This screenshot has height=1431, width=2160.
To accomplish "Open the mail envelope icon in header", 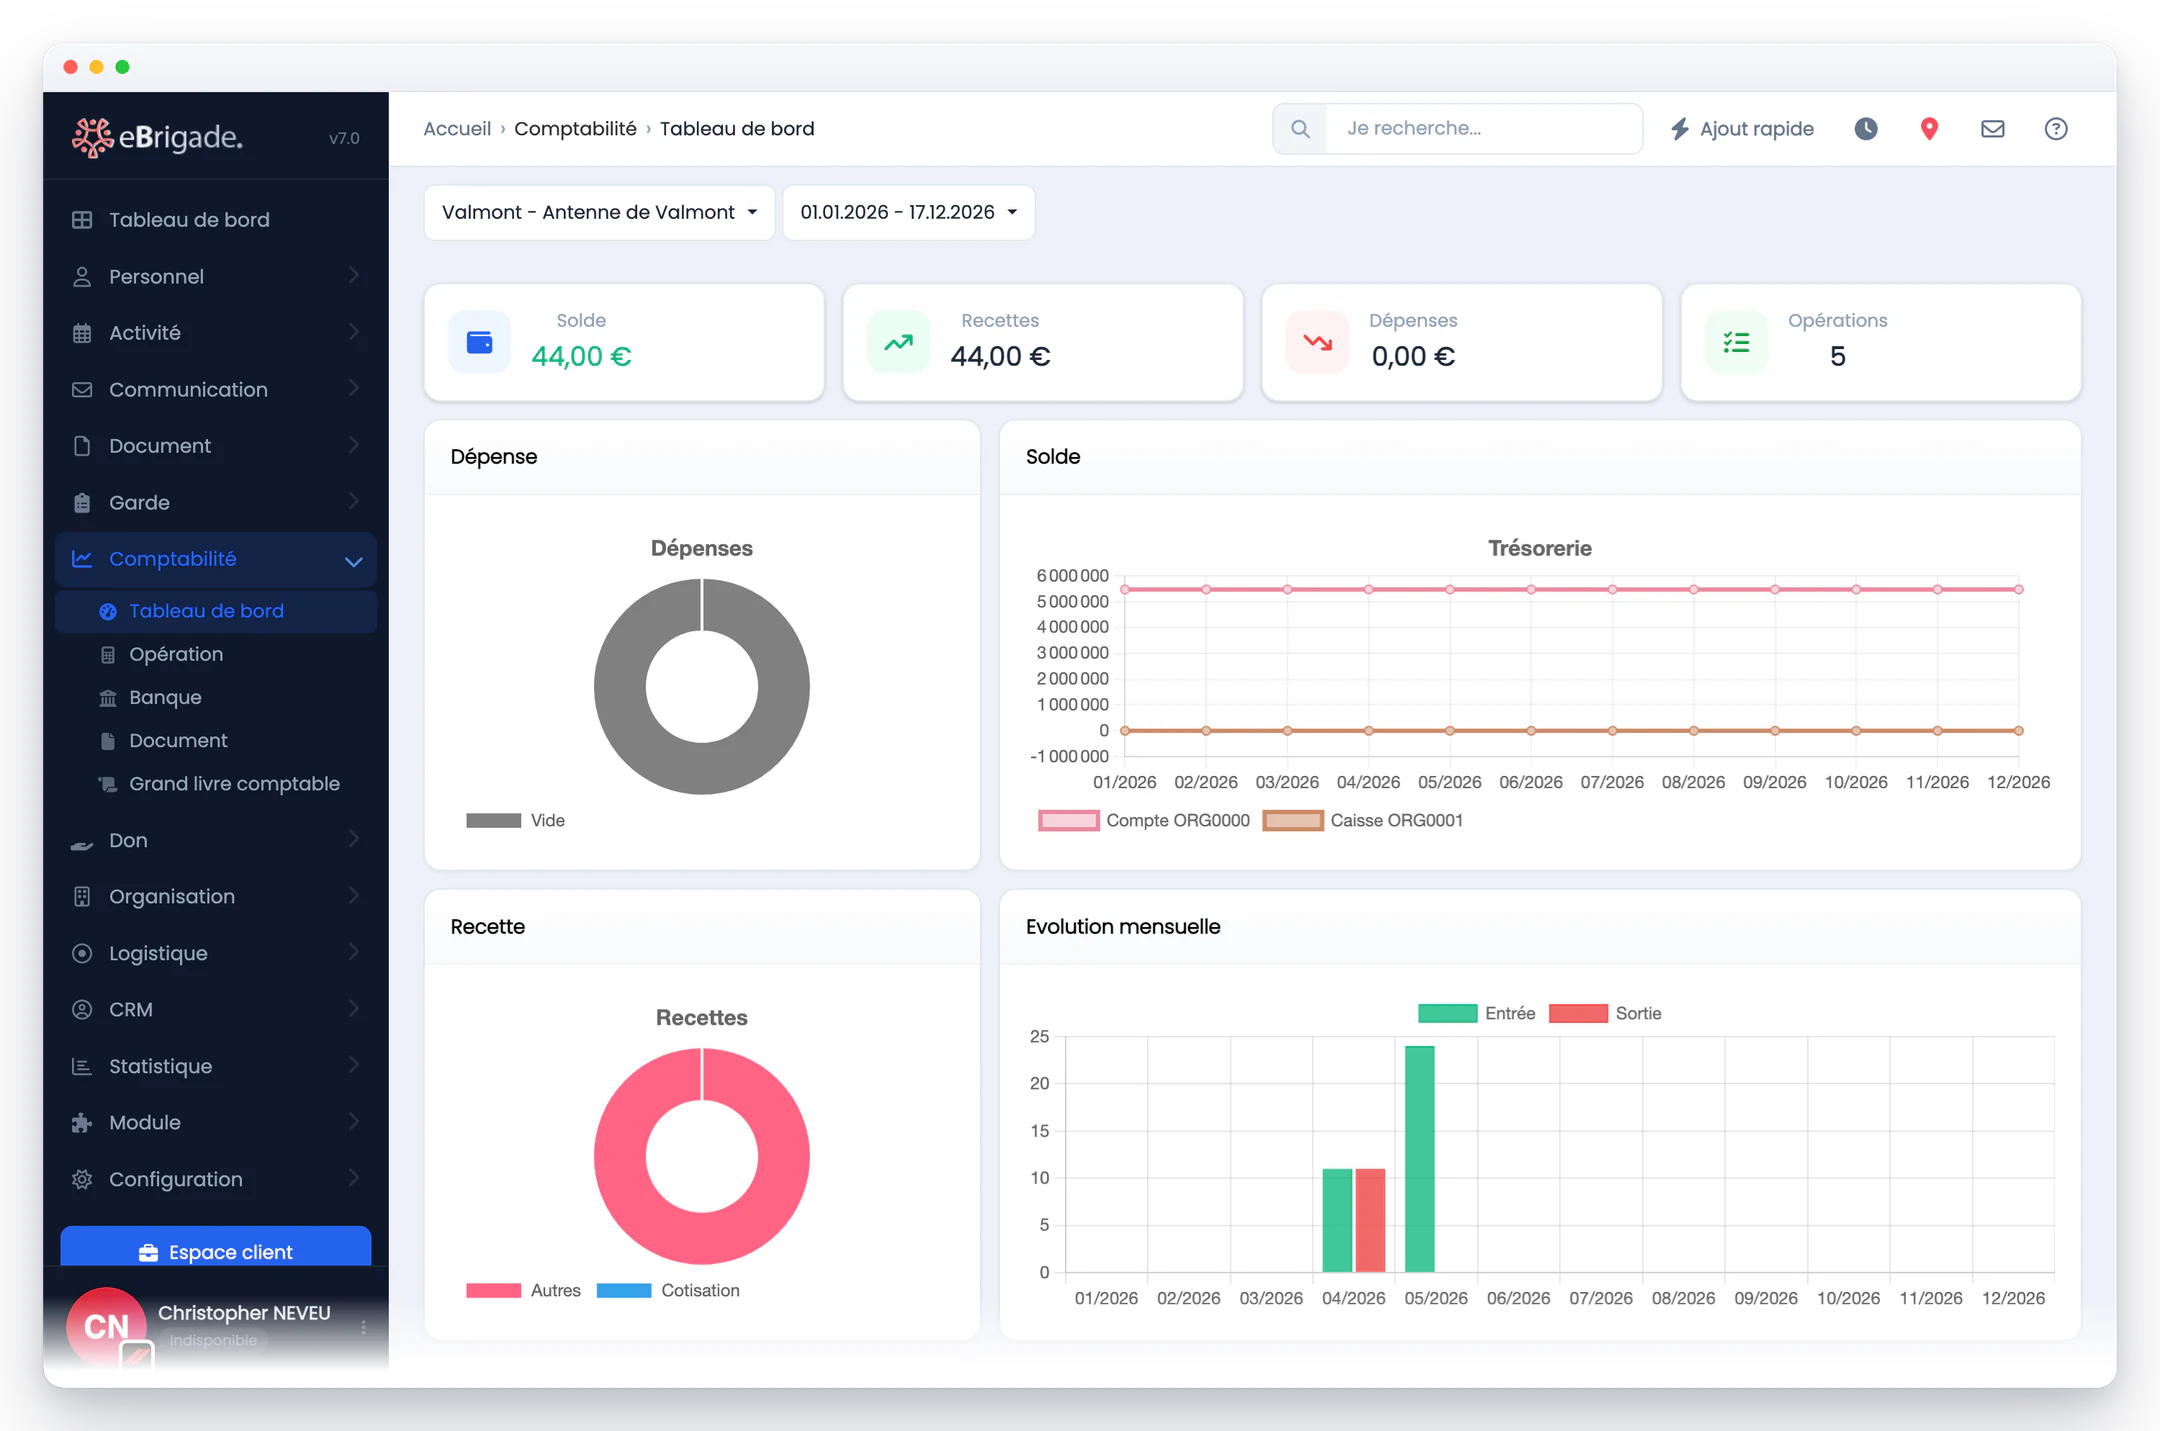I will tap(1993, 129).
